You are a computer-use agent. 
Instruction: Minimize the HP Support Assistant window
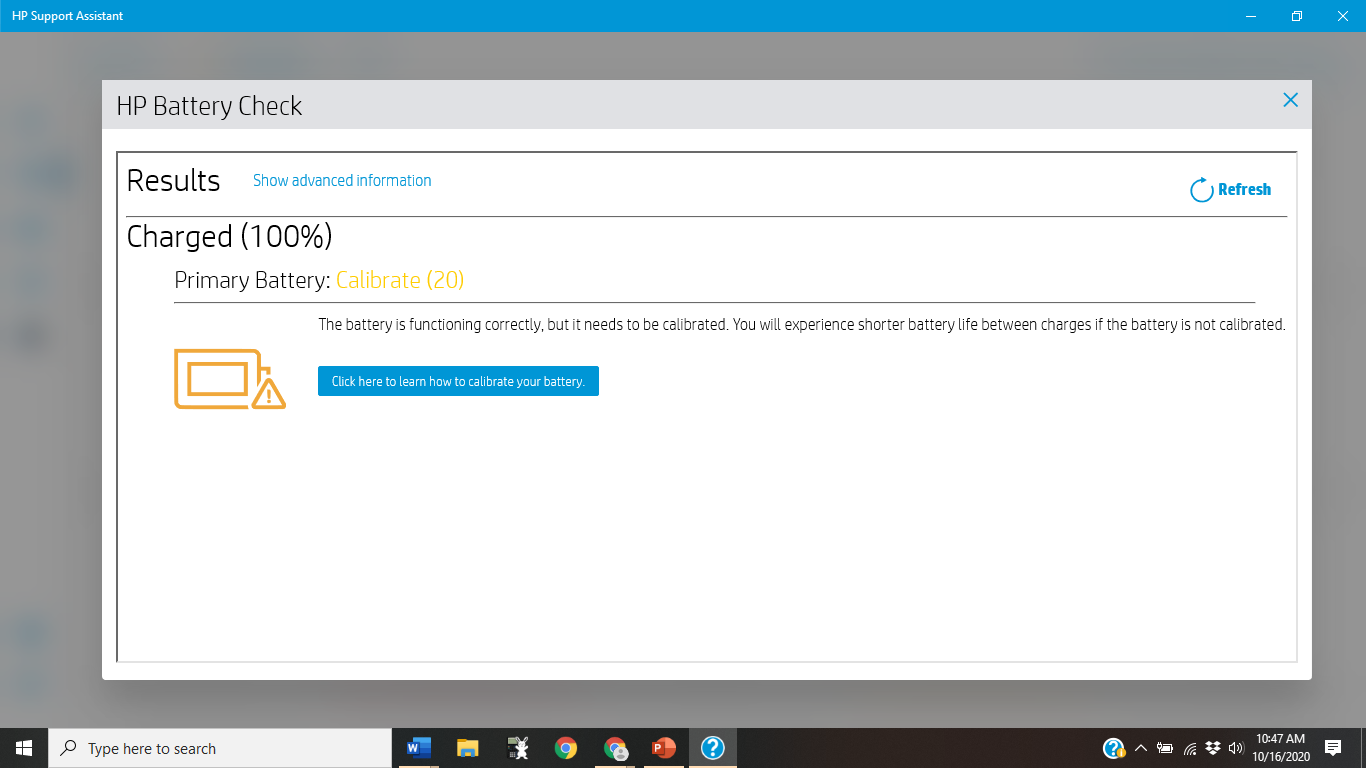[x=1251, y=16]
